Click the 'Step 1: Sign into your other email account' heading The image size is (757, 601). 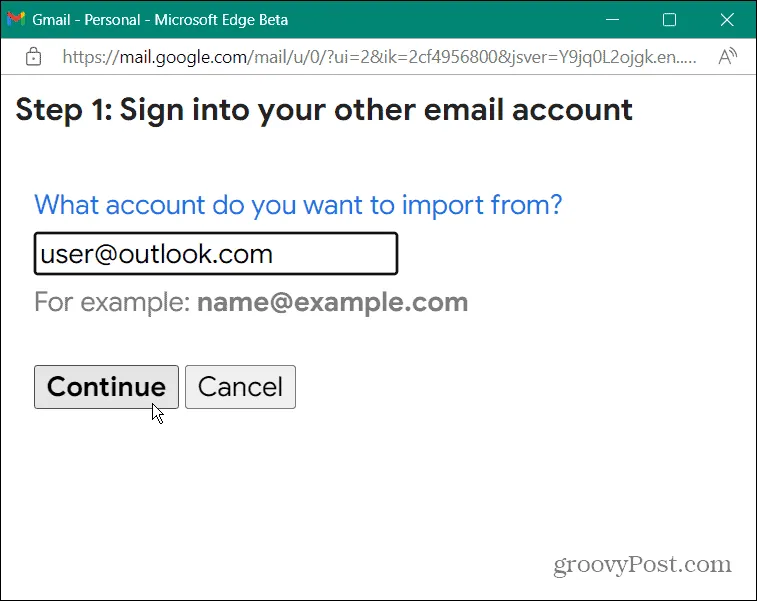[x=324, y=110]
